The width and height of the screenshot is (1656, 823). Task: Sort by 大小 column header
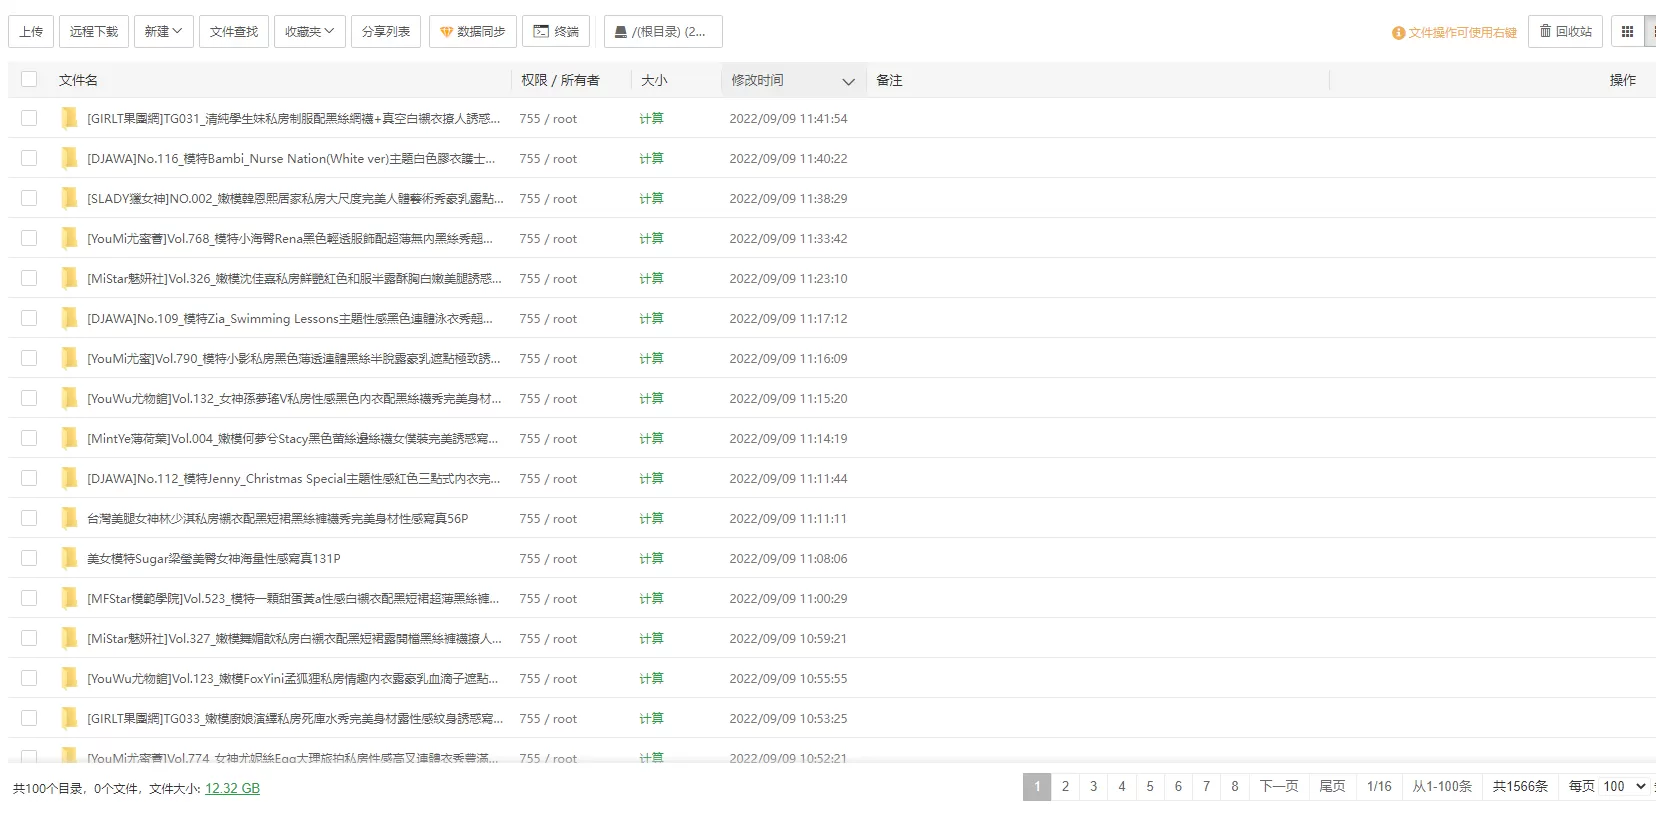click(654, 80)
